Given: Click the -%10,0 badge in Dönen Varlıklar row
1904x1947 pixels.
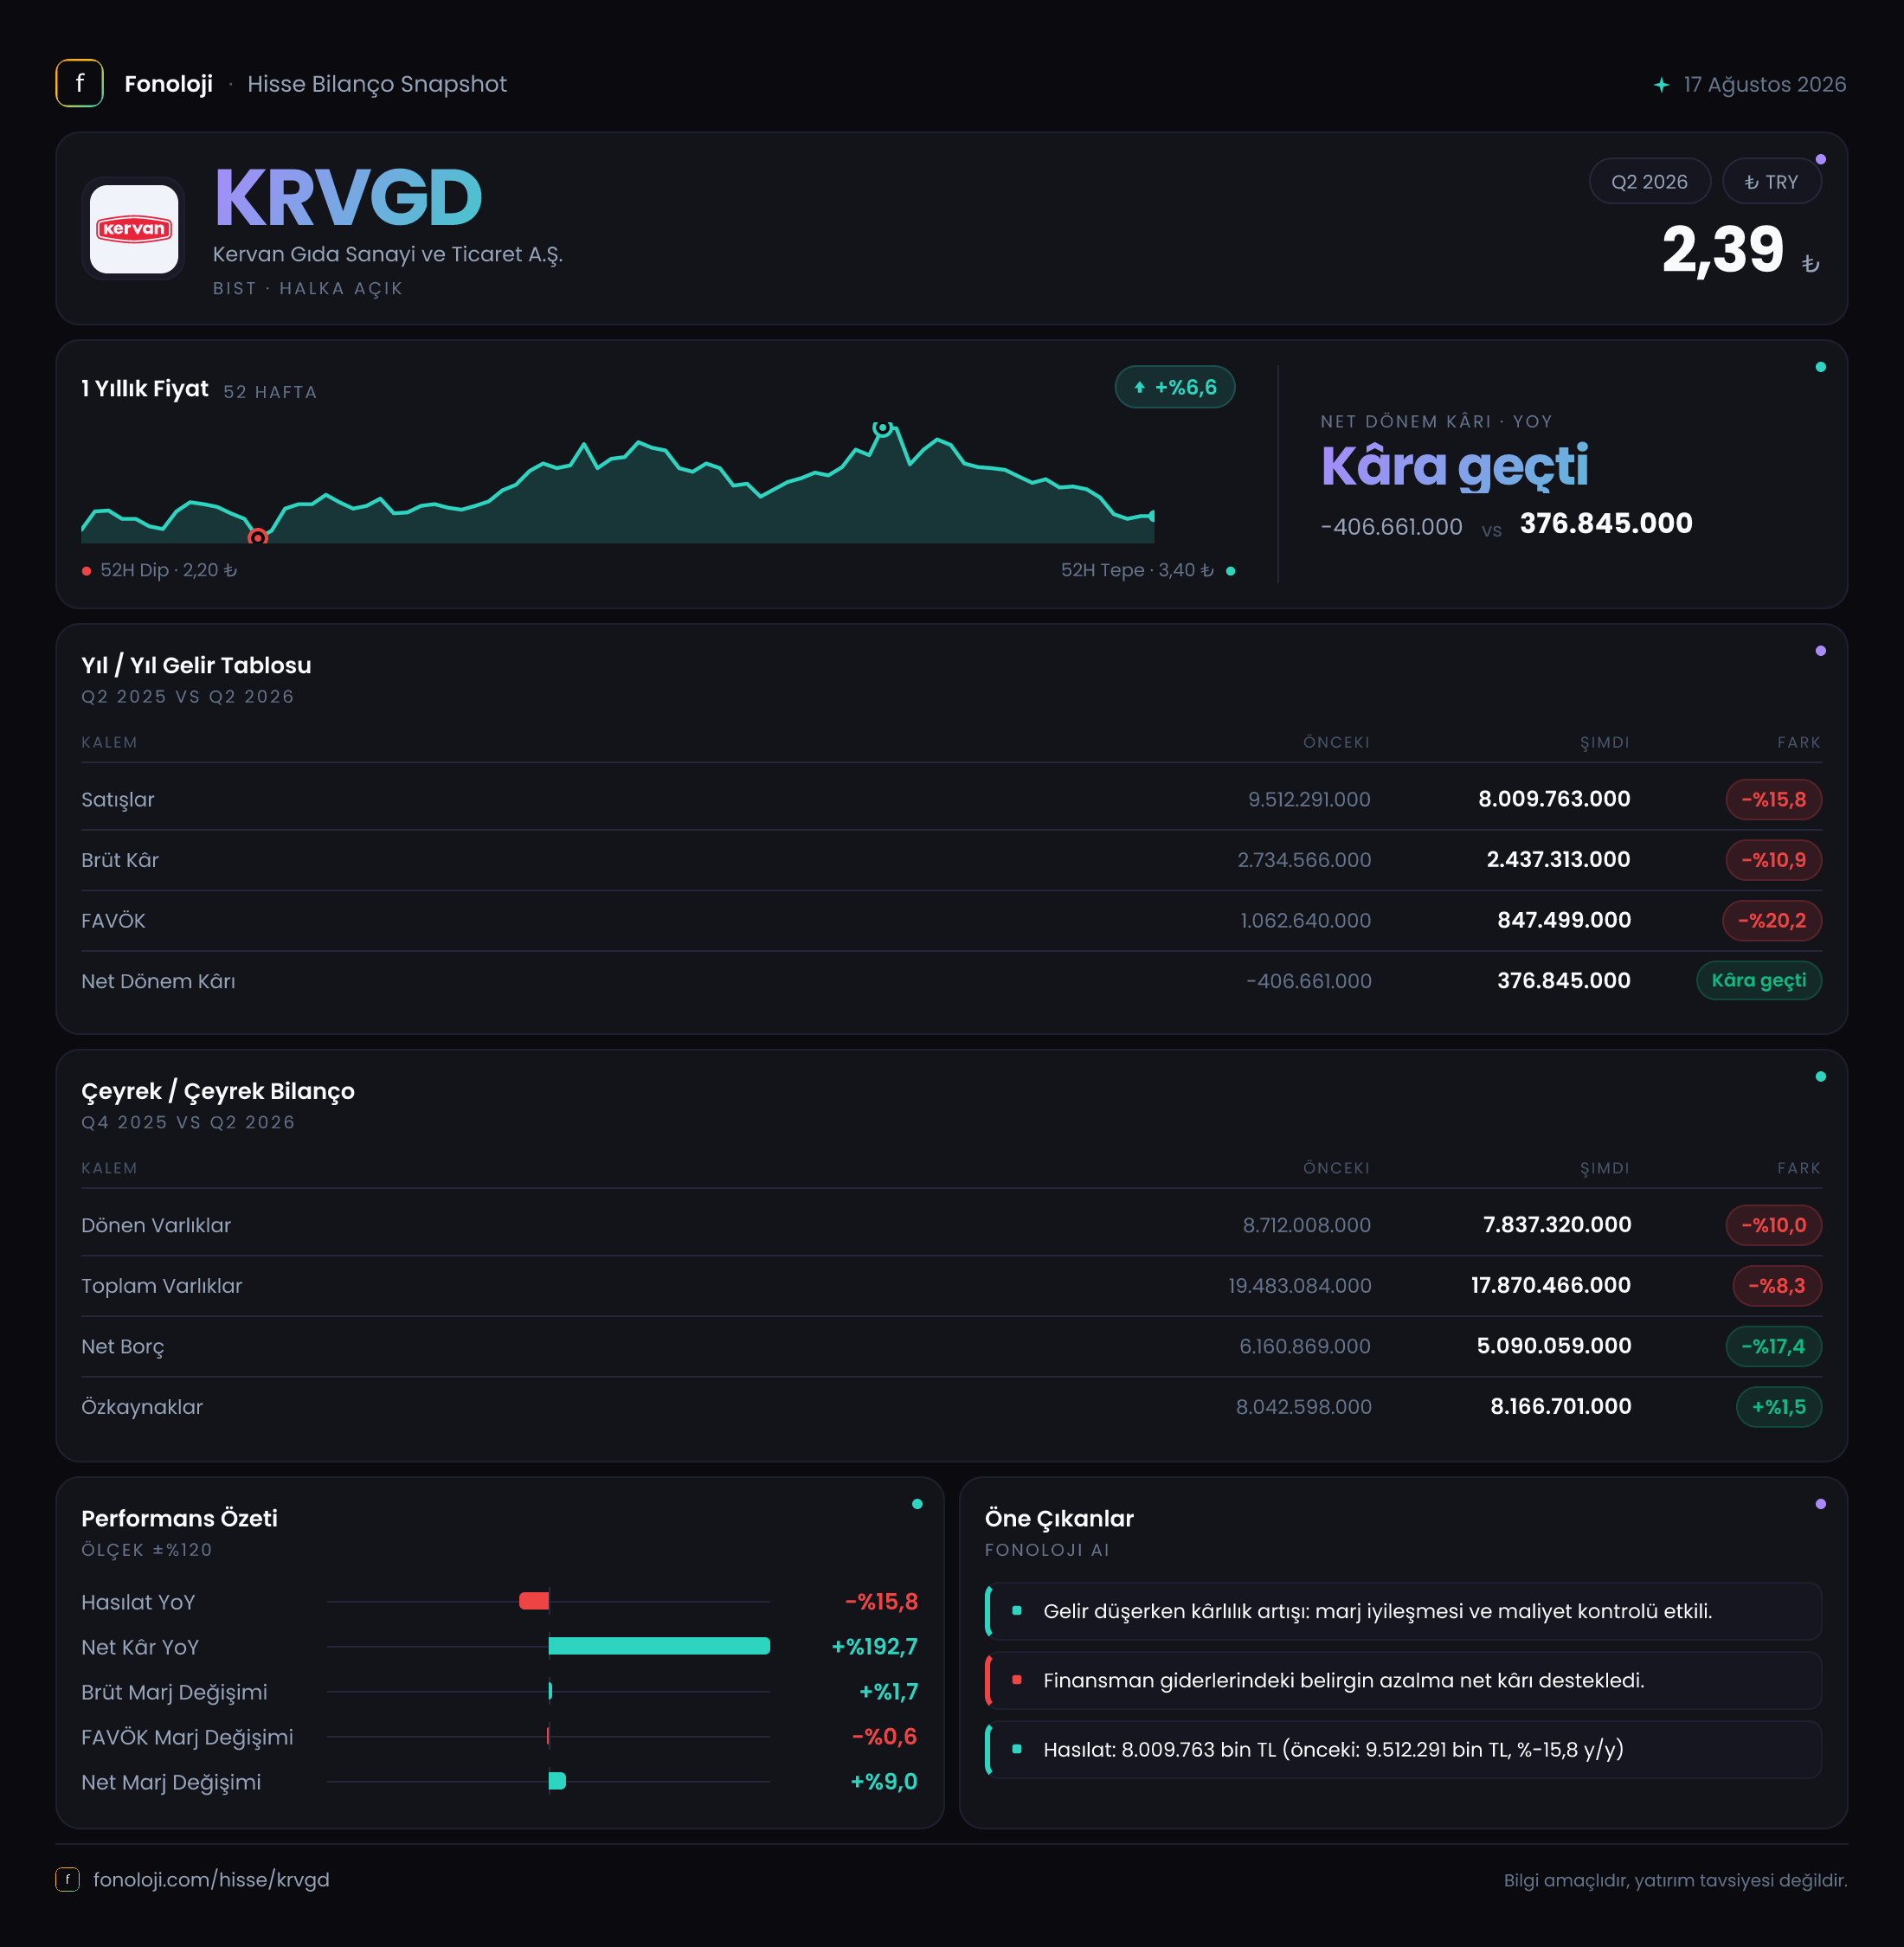Looking at the screenshot, I should click(x=1773, y=1225).
